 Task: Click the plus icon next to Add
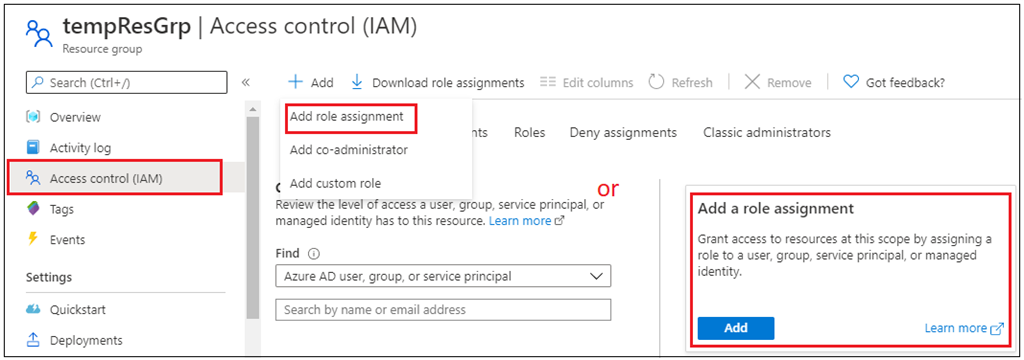pyautogui.click(x=296, y=82)
